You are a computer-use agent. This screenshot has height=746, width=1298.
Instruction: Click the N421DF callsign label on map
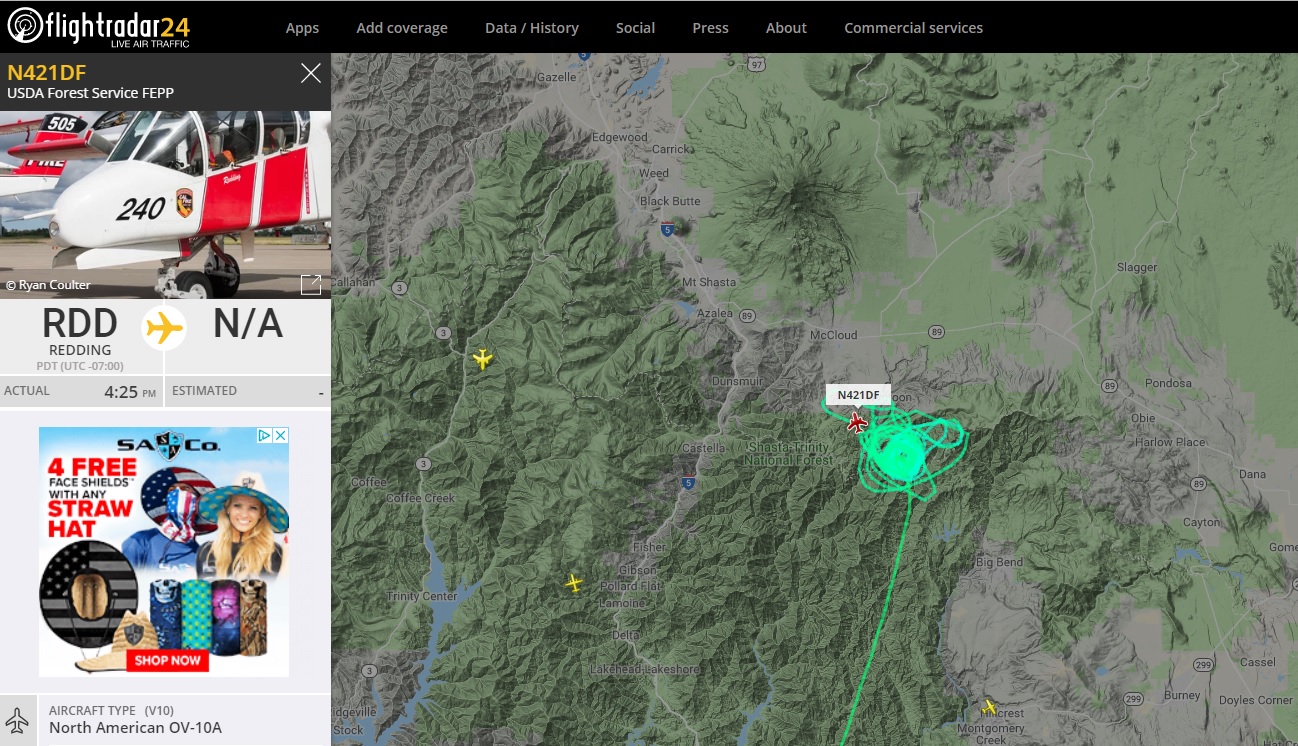pos(858,395)
